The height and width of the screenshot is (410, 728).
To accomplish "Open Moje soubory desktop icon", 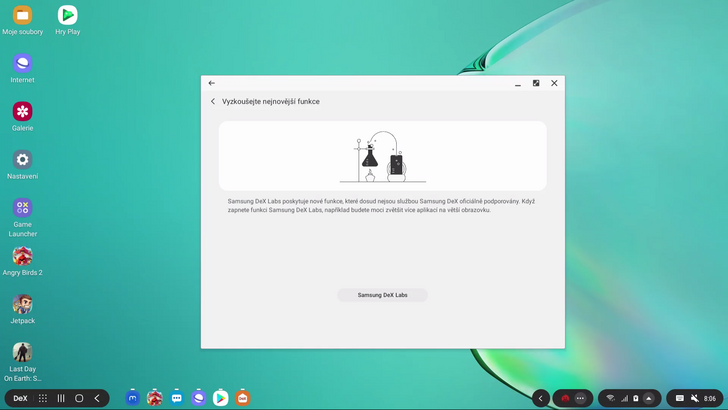I will click(22, 16).
